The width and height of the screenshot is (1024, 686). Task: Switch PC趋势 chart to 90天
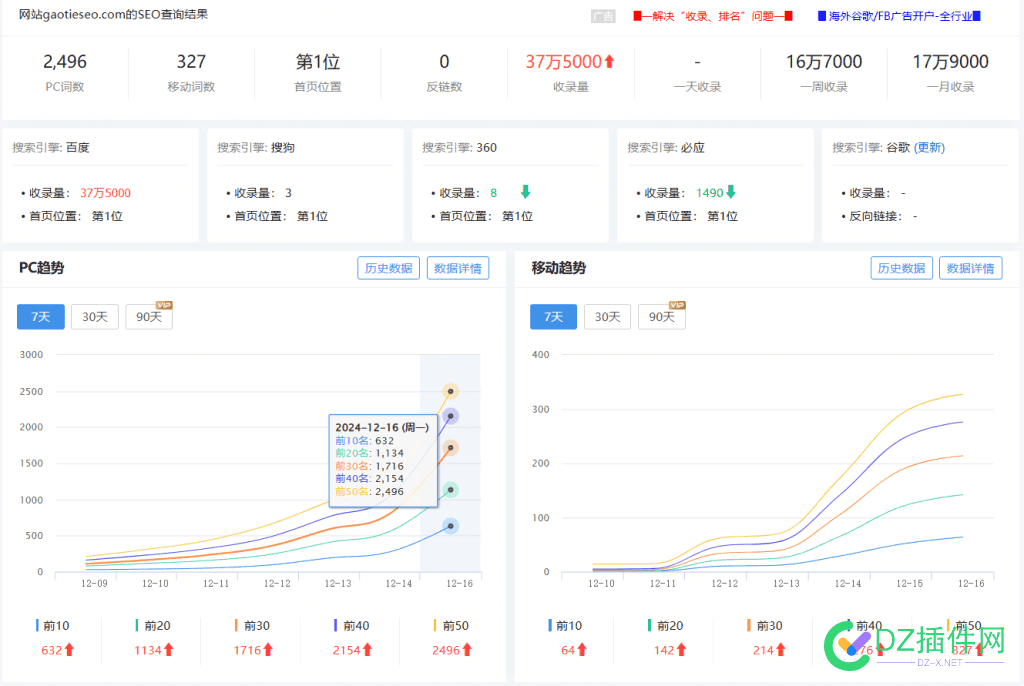pyautogui.click(x=149, y=317)
